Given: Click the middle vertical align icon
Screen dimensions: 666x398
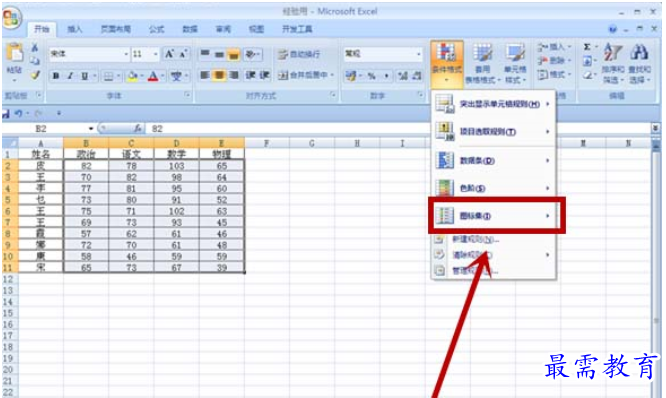Looking at the screenshot, I should (x=219, y=54).
